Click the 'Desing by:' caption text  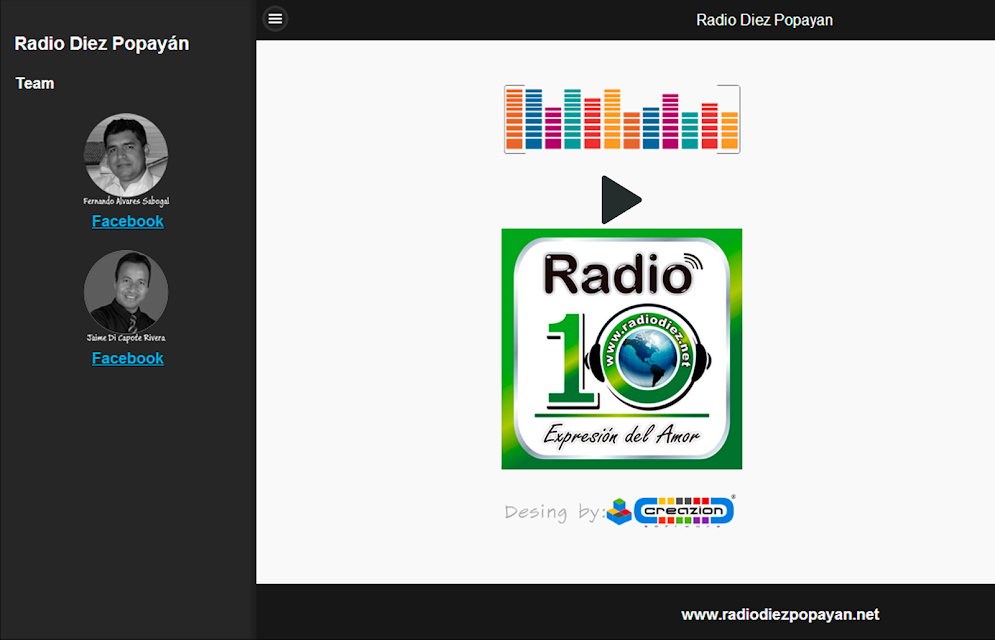point(554,512)
